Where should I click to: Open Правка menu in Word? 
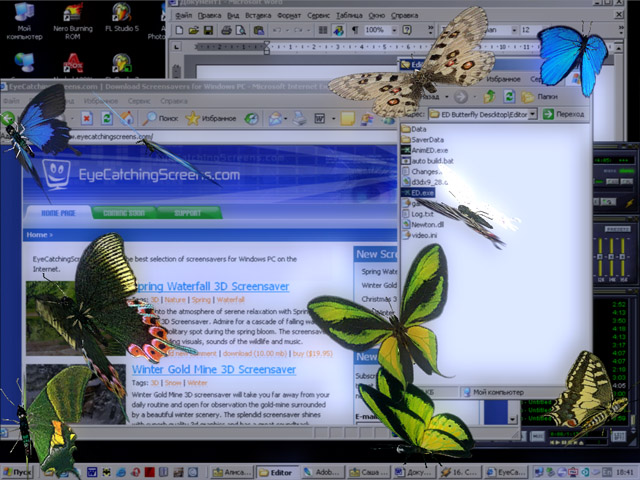click(209, 16)
